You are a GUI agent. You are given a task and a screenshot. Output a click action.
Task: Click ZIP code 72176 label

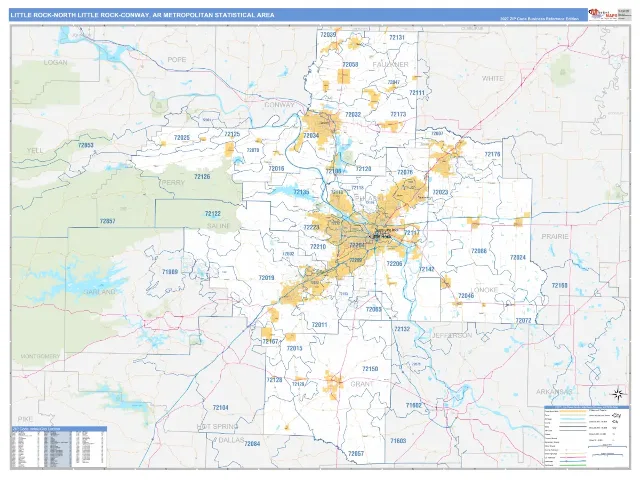tap(492, 154)
